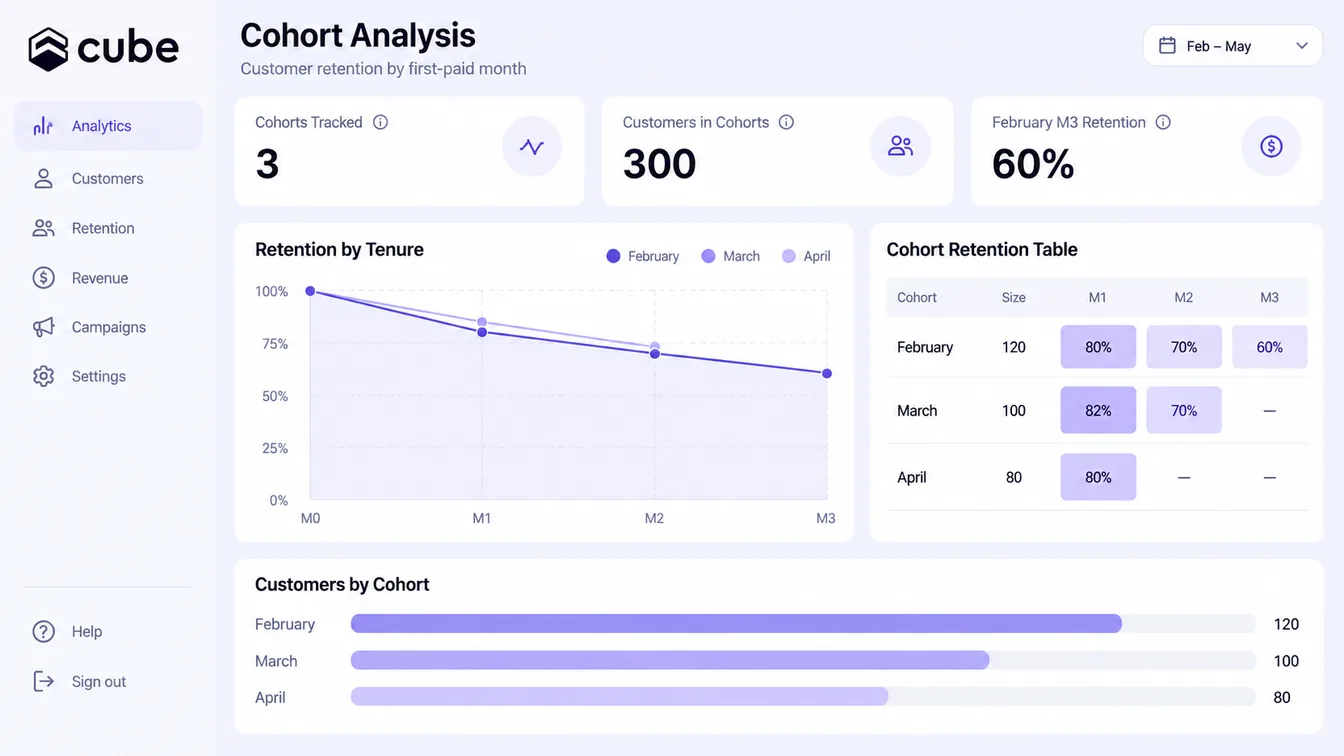
Task: Open the Analytics menu item
Action: (x=108, y=126)
